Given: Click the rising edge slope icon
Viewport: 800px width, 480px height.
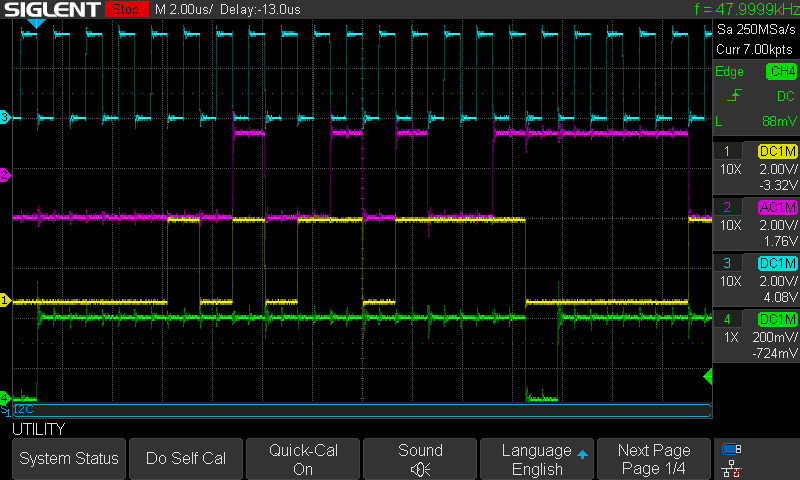Looking at the screenshot, I should pos(733,96).
